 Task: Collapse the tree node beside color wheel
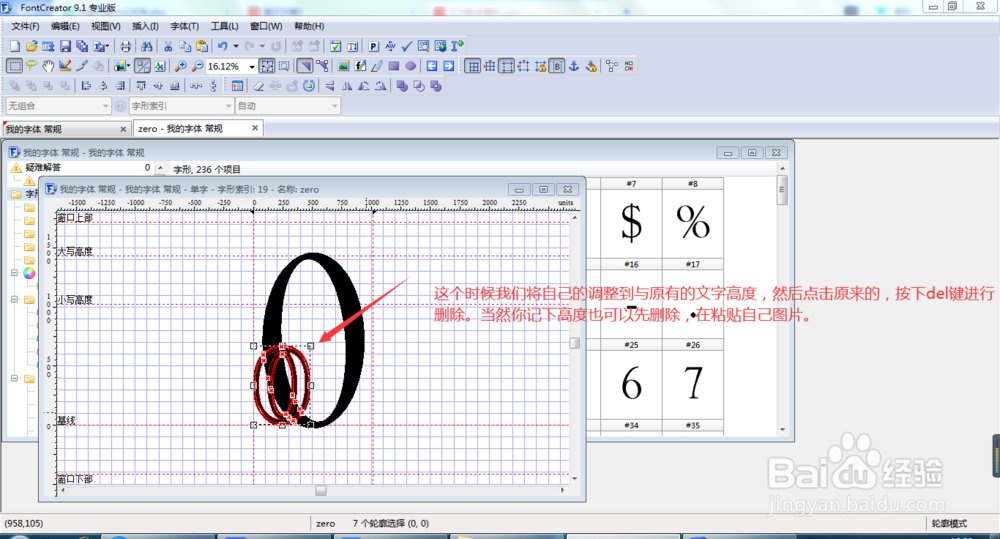14,273
